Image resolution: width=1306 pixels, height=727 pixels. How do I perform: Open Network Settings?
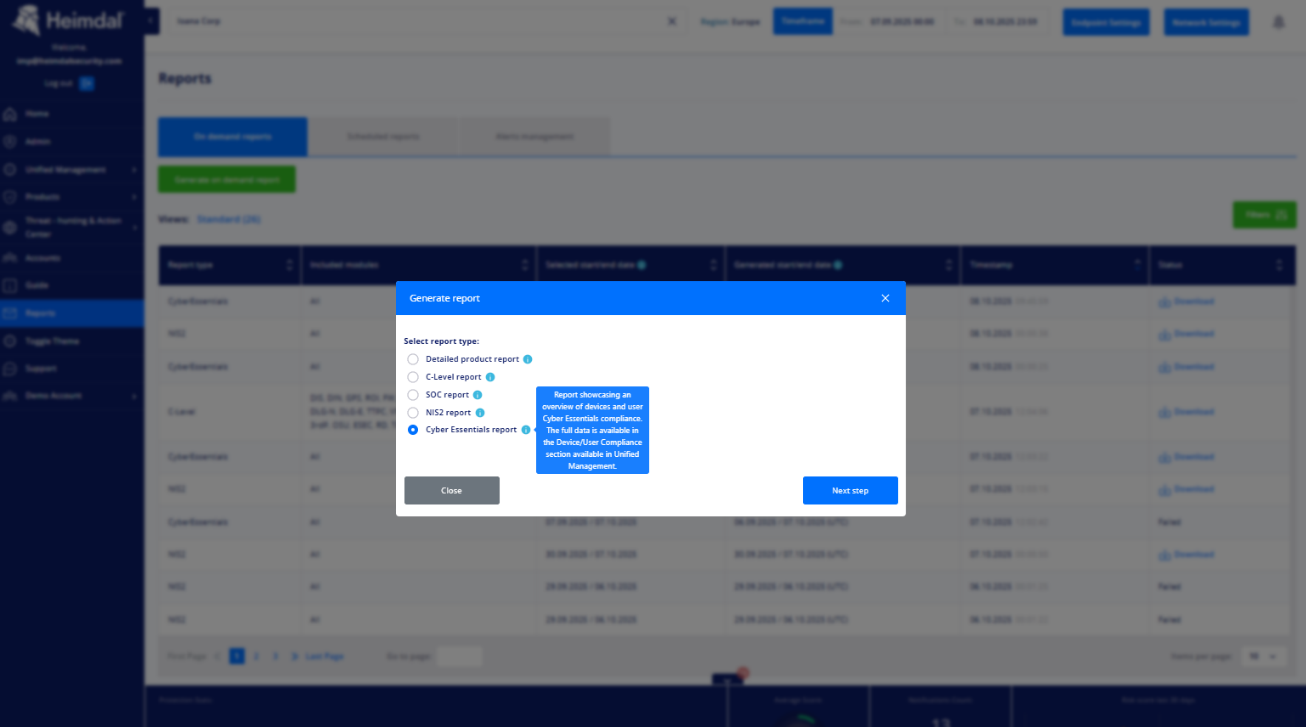[x=1206, y=22]
